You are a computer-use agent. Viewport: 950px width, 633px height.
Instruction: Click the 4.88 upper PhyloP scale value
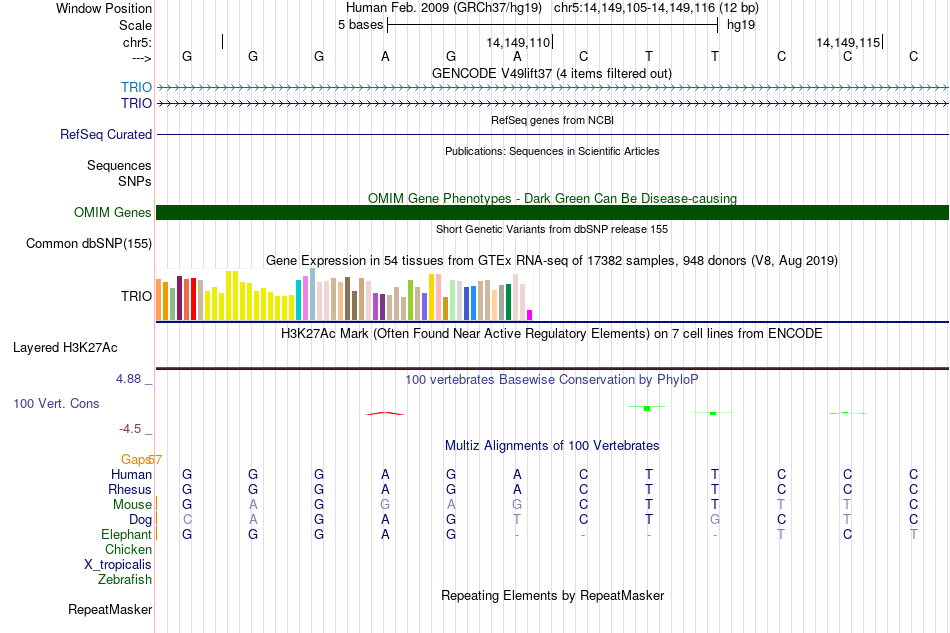coord(128,379)
